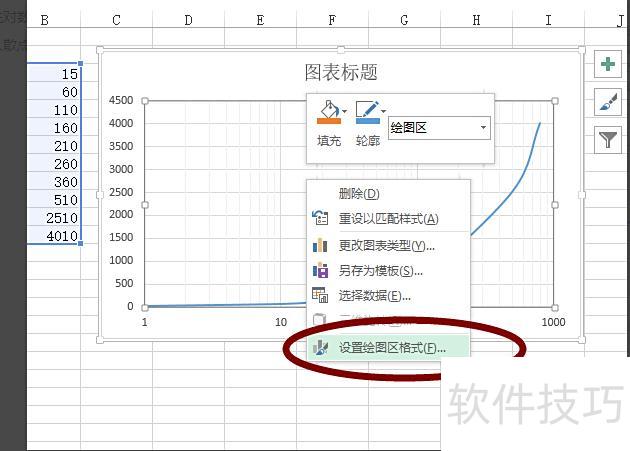
Task: Click cell containing 510
Action: point(54,200)
